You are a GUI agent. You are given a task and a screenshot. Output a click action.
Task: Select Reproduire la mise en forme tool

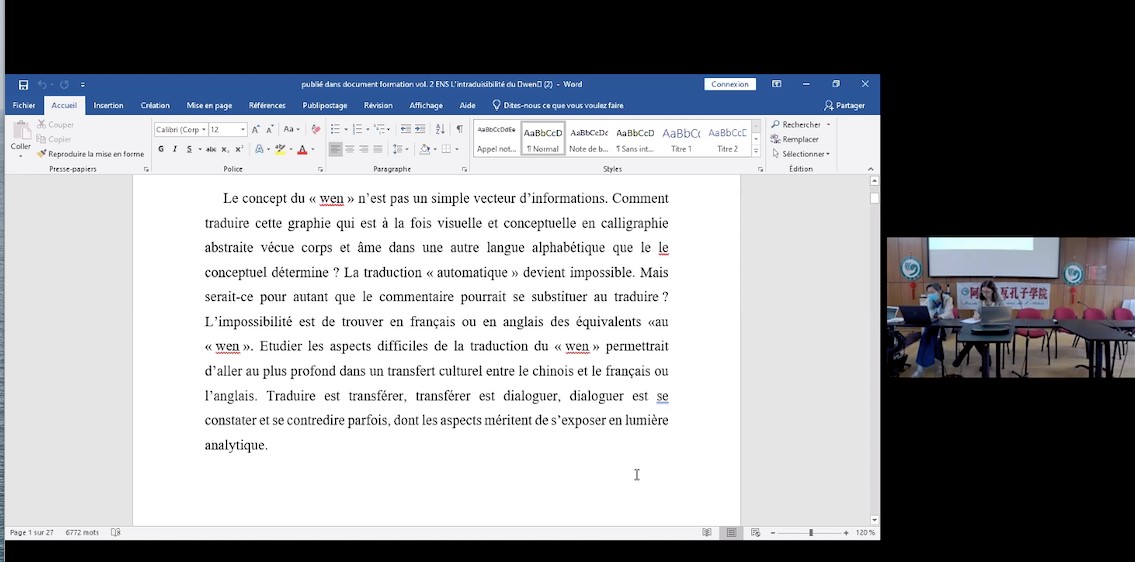[91, 154]
